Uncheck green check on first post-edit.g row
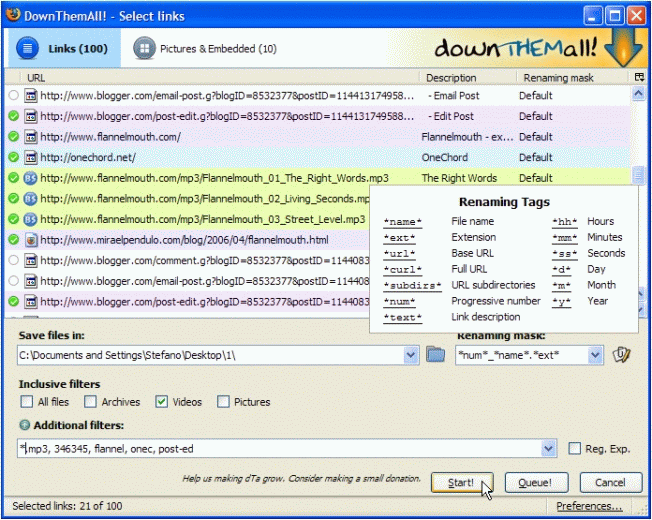The height and width of the screenshot is (520, 652). click(14, 116)
